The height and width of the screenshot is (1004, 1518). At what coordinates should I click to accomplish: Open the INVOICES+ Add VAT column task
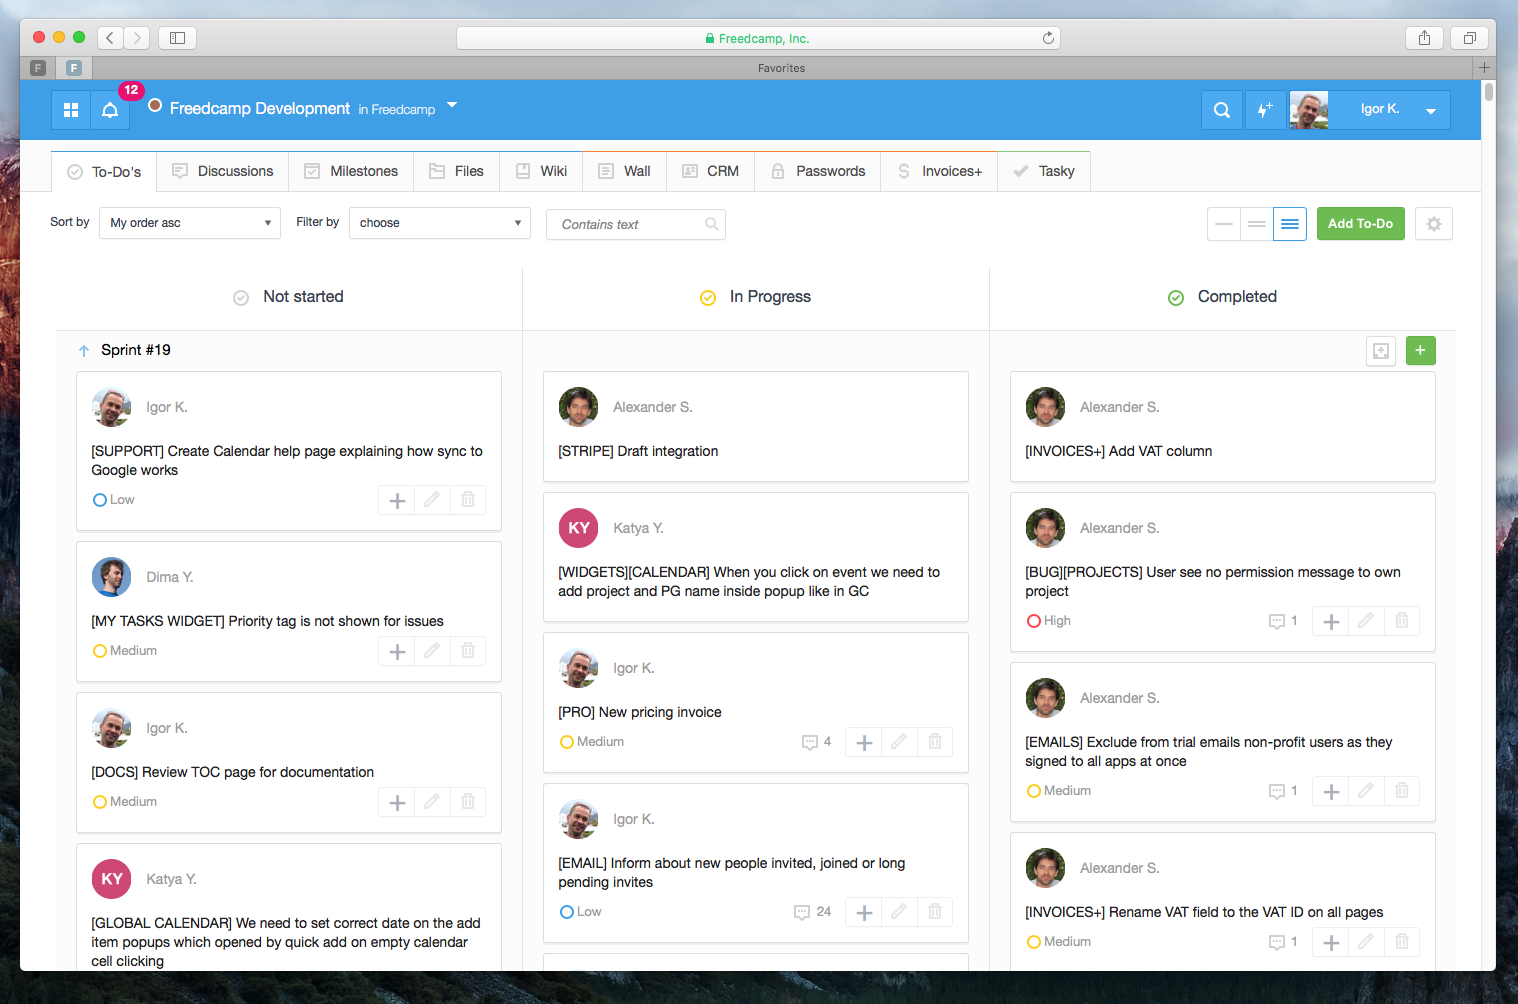click(1118, 451)
